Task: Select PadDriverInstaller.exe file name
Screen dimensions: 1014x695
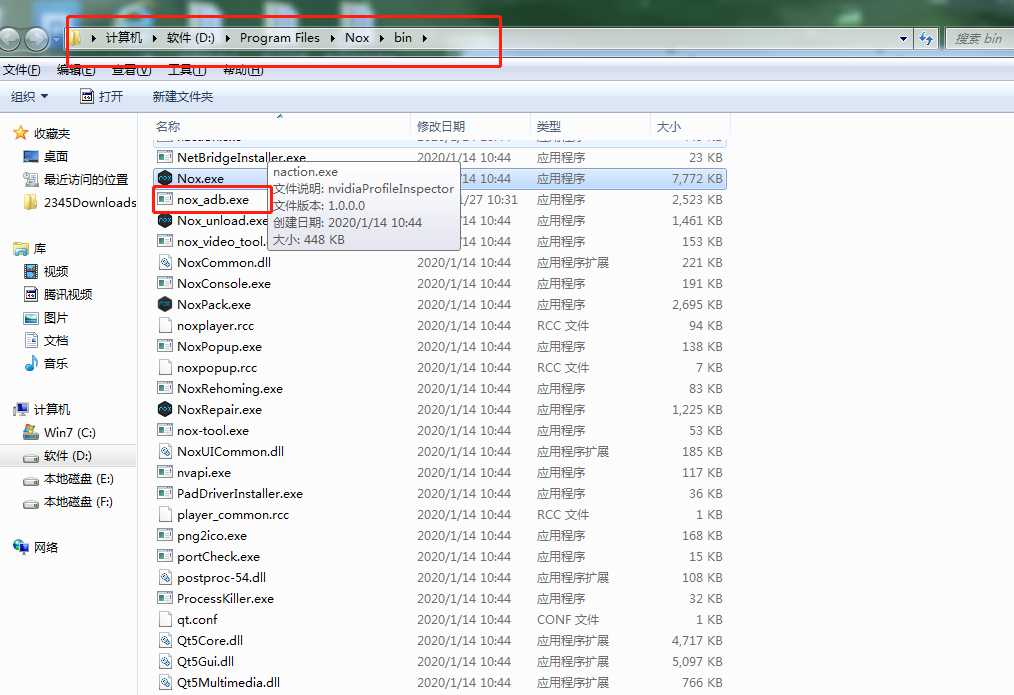Action: point(240,493)
